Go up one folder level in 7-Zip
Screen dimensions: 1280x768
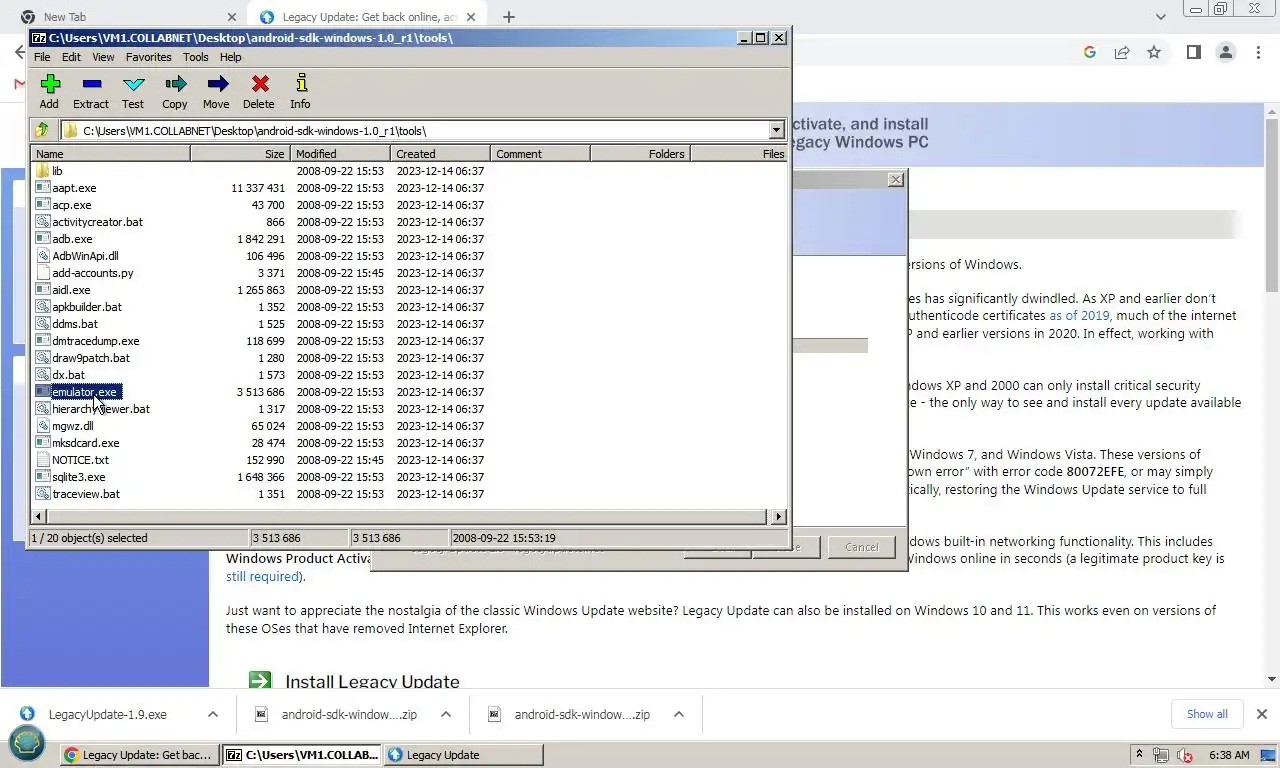[x=42, y=130]
